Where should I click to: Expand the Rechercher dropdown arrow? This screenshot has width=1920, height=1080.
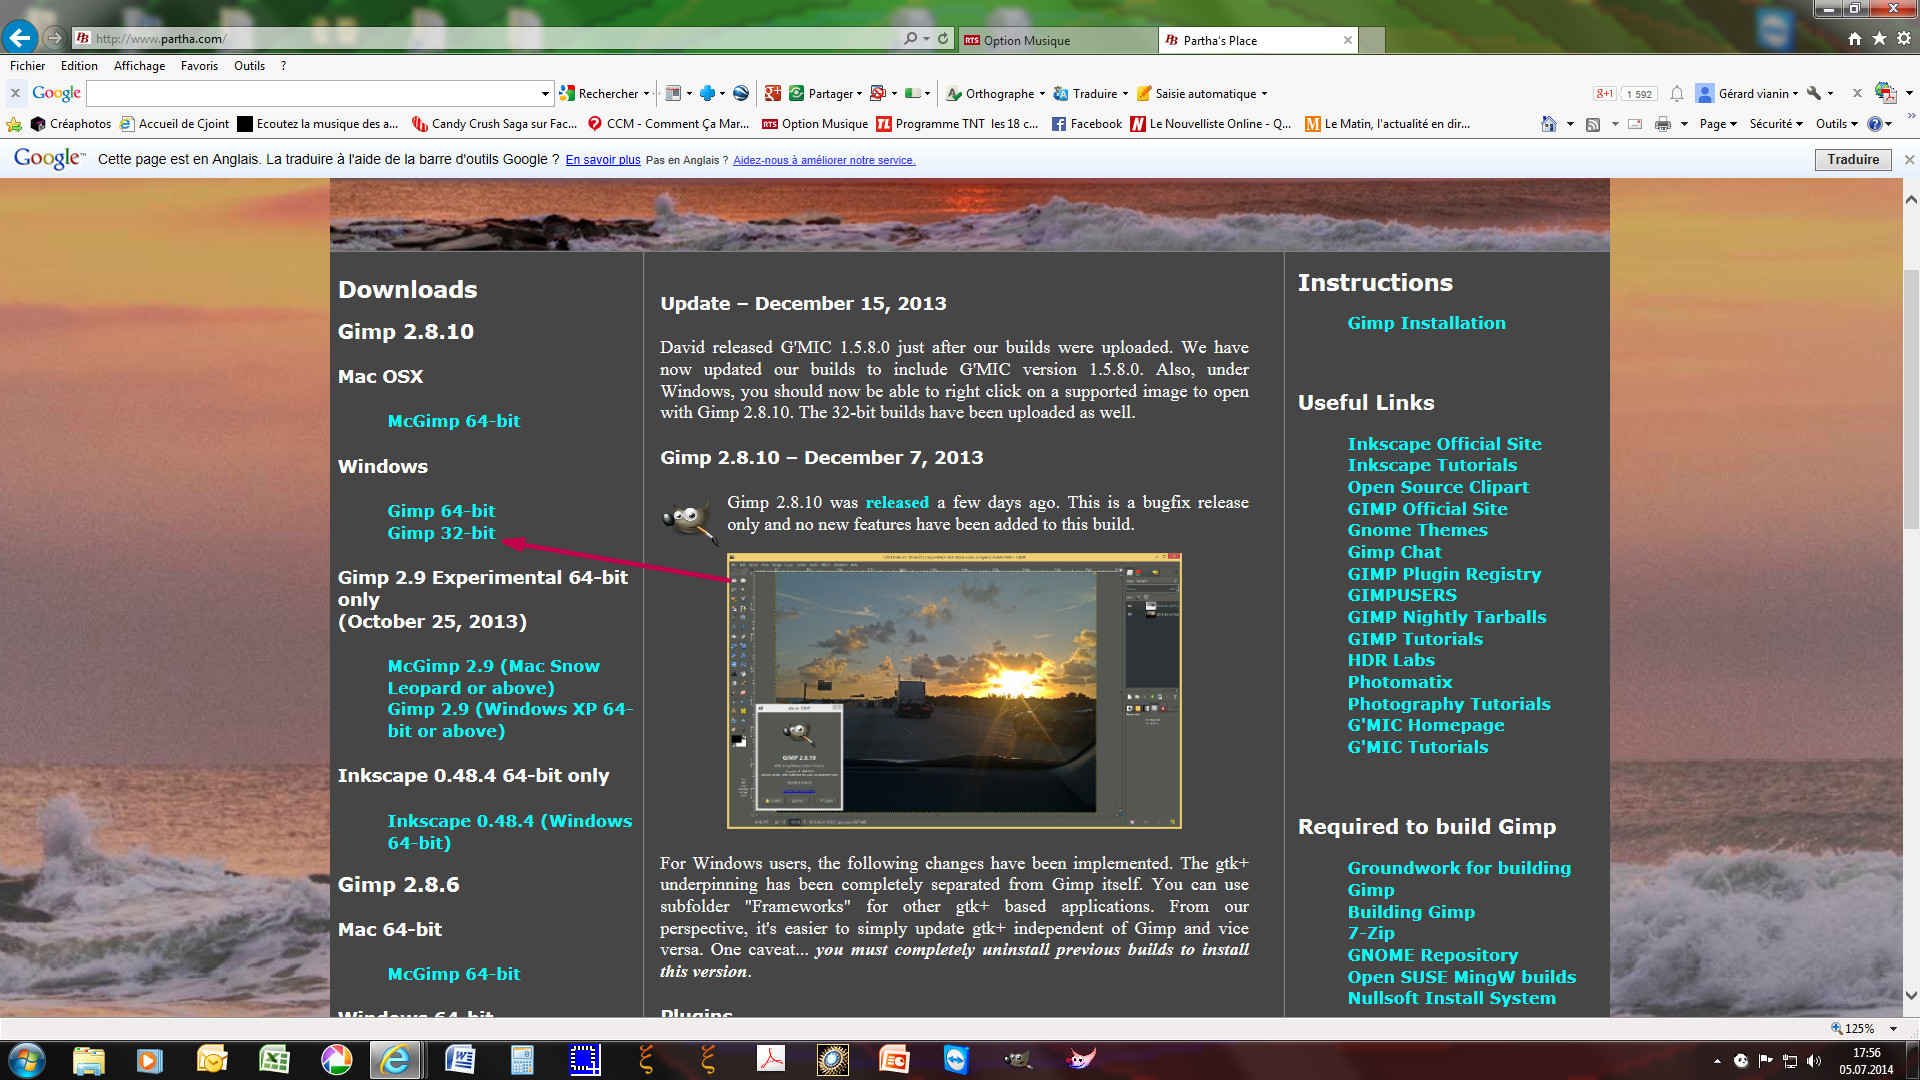(647, 94)
